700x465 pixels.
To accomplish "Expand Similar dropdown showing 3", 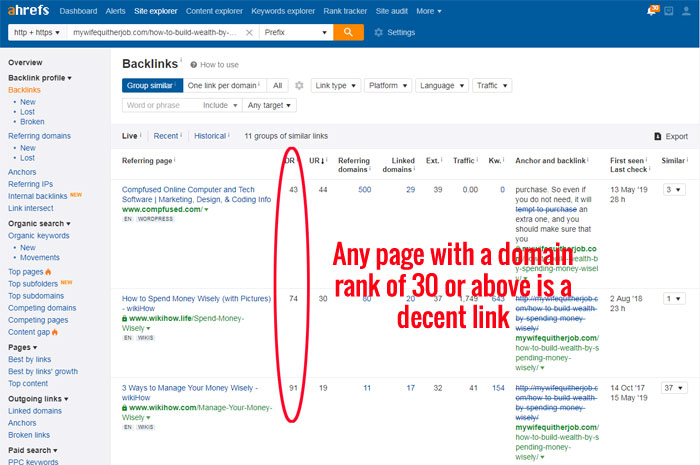I will coord(674,190).
